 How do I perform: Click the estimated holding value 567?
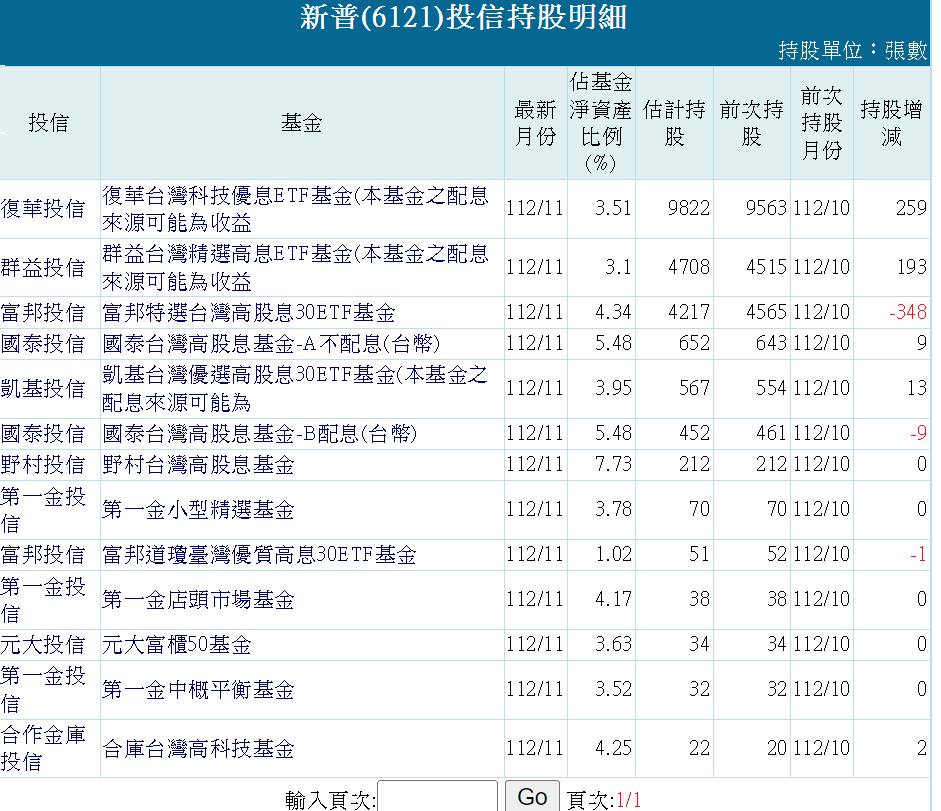point(694,388)
